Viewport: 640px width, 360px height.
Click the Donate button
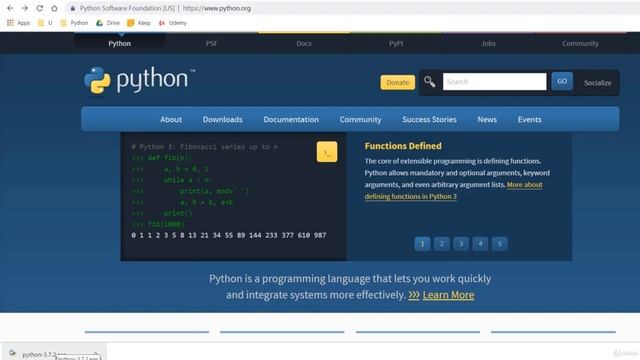pos(398,82)
